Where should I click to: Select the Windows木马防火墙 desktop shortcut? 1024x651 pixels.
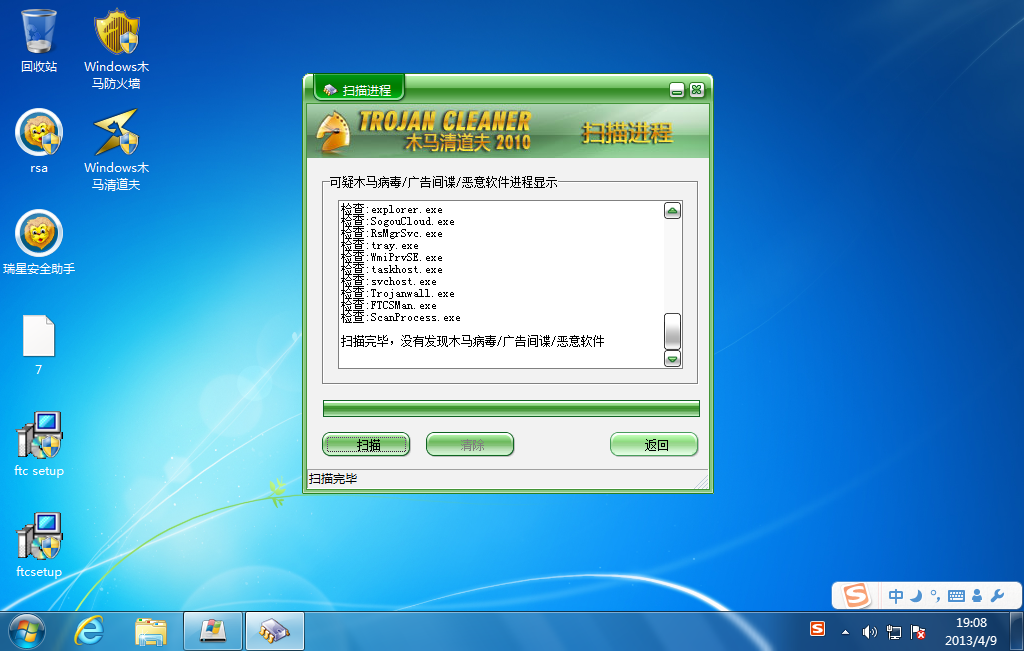click(116, 49)
